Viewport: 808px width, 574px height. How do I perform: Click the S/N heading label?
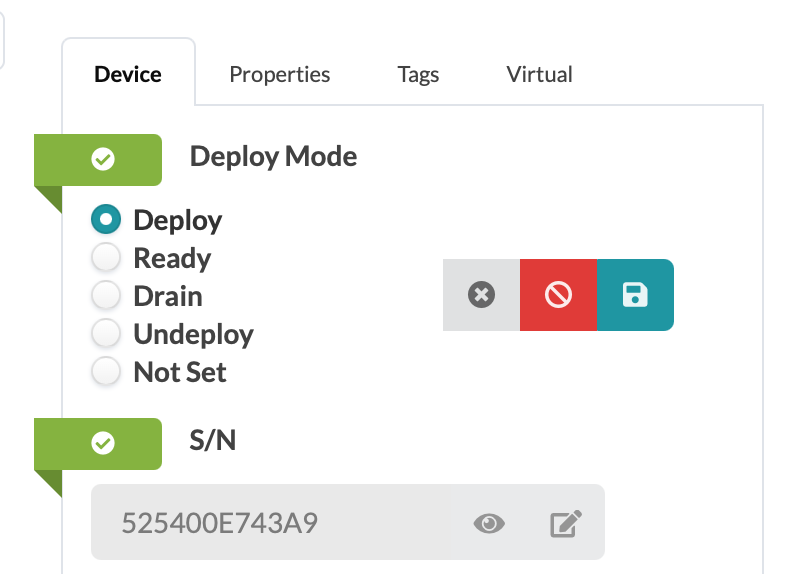(x=212, y=440)
